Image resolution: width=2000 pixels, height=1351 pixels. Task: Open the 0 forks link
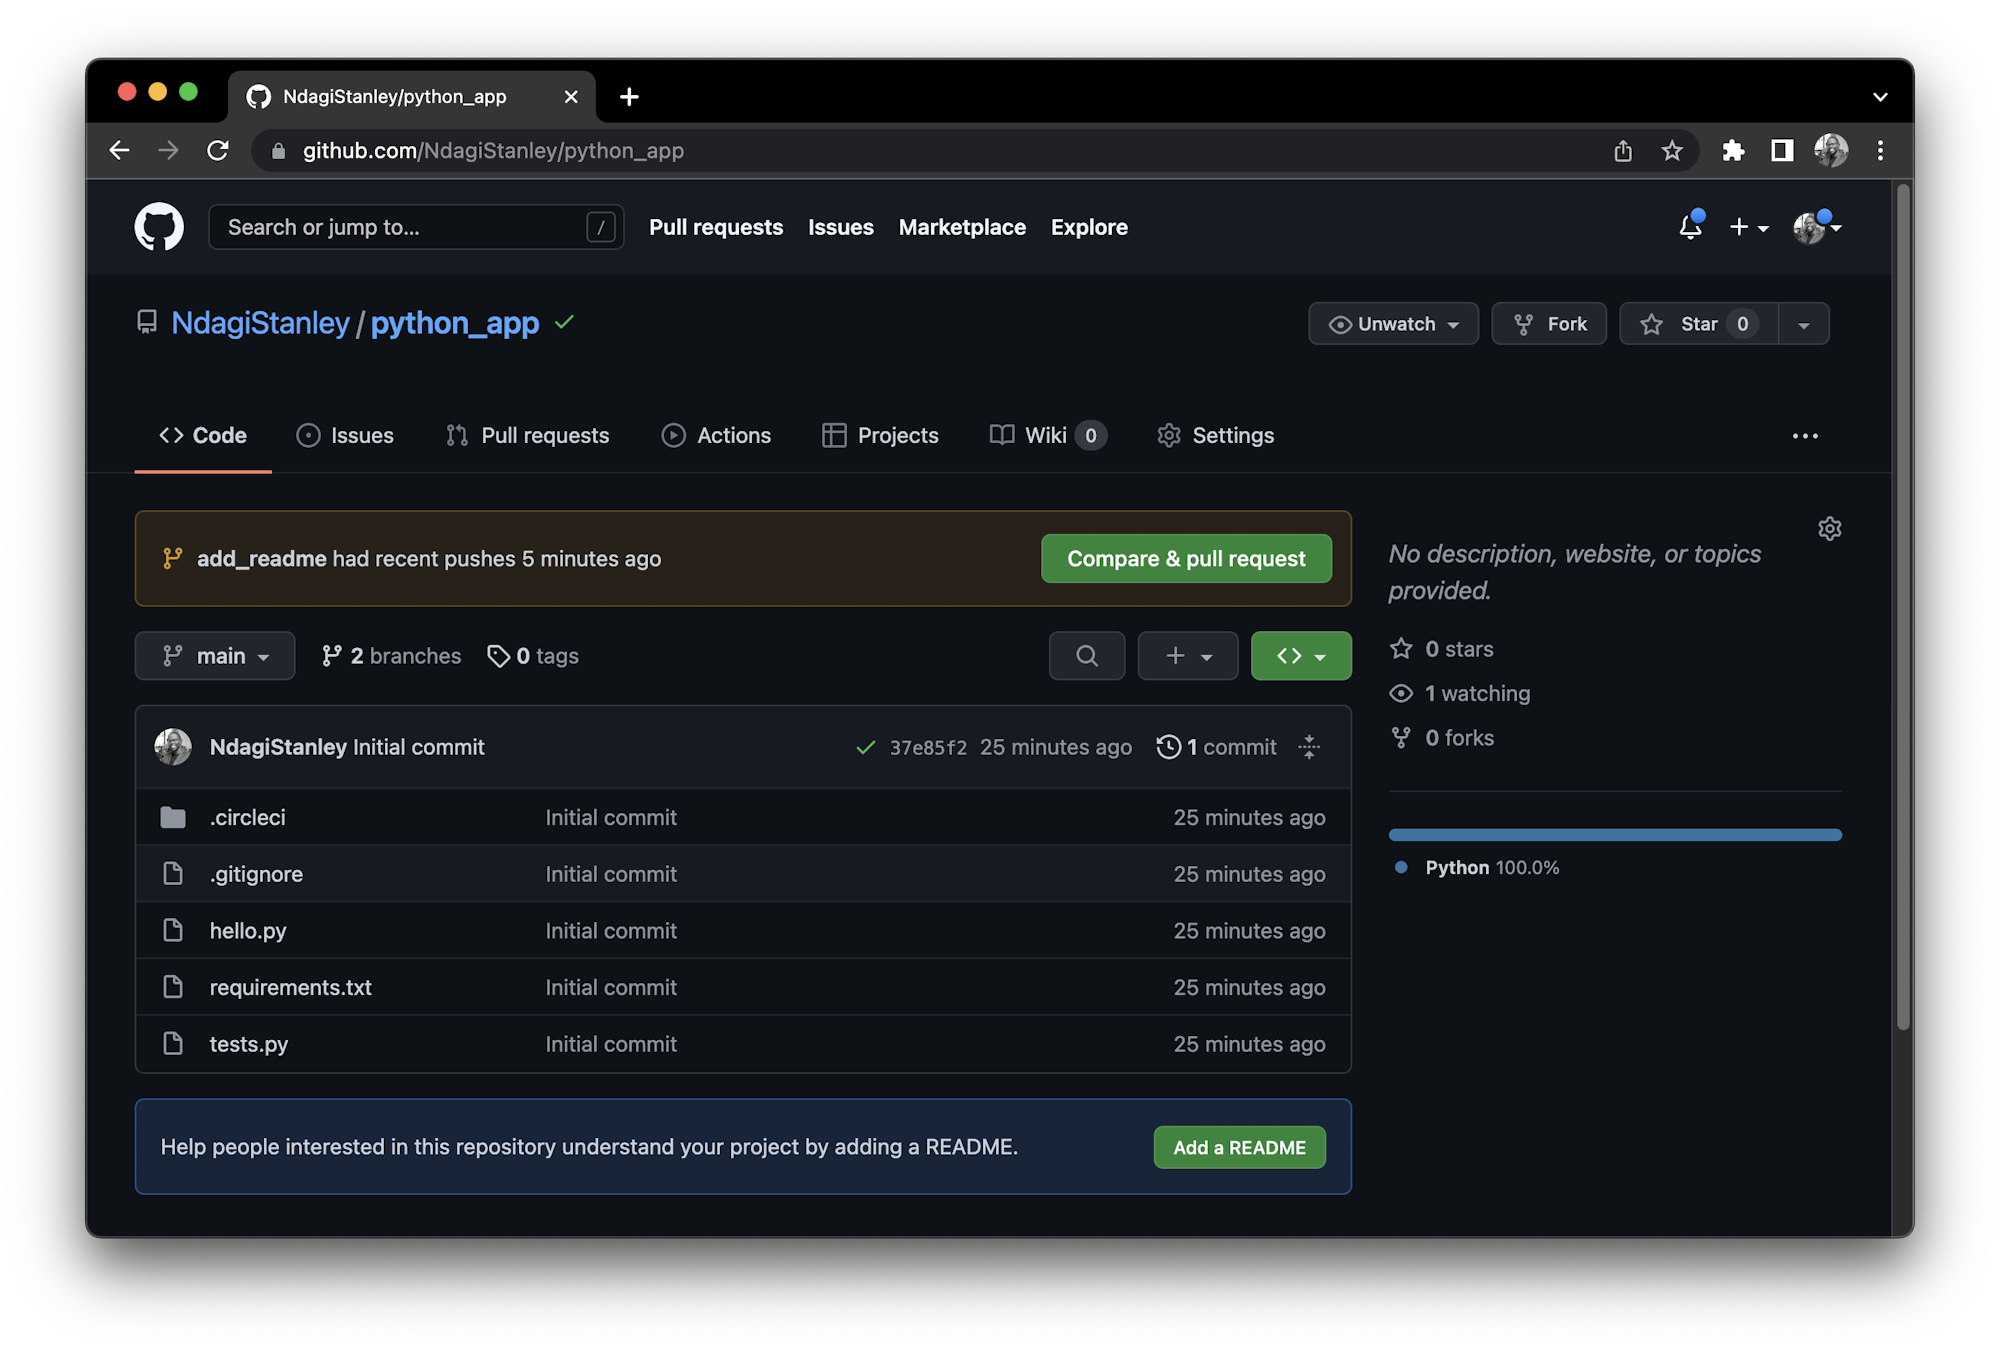coord(1442,738)
